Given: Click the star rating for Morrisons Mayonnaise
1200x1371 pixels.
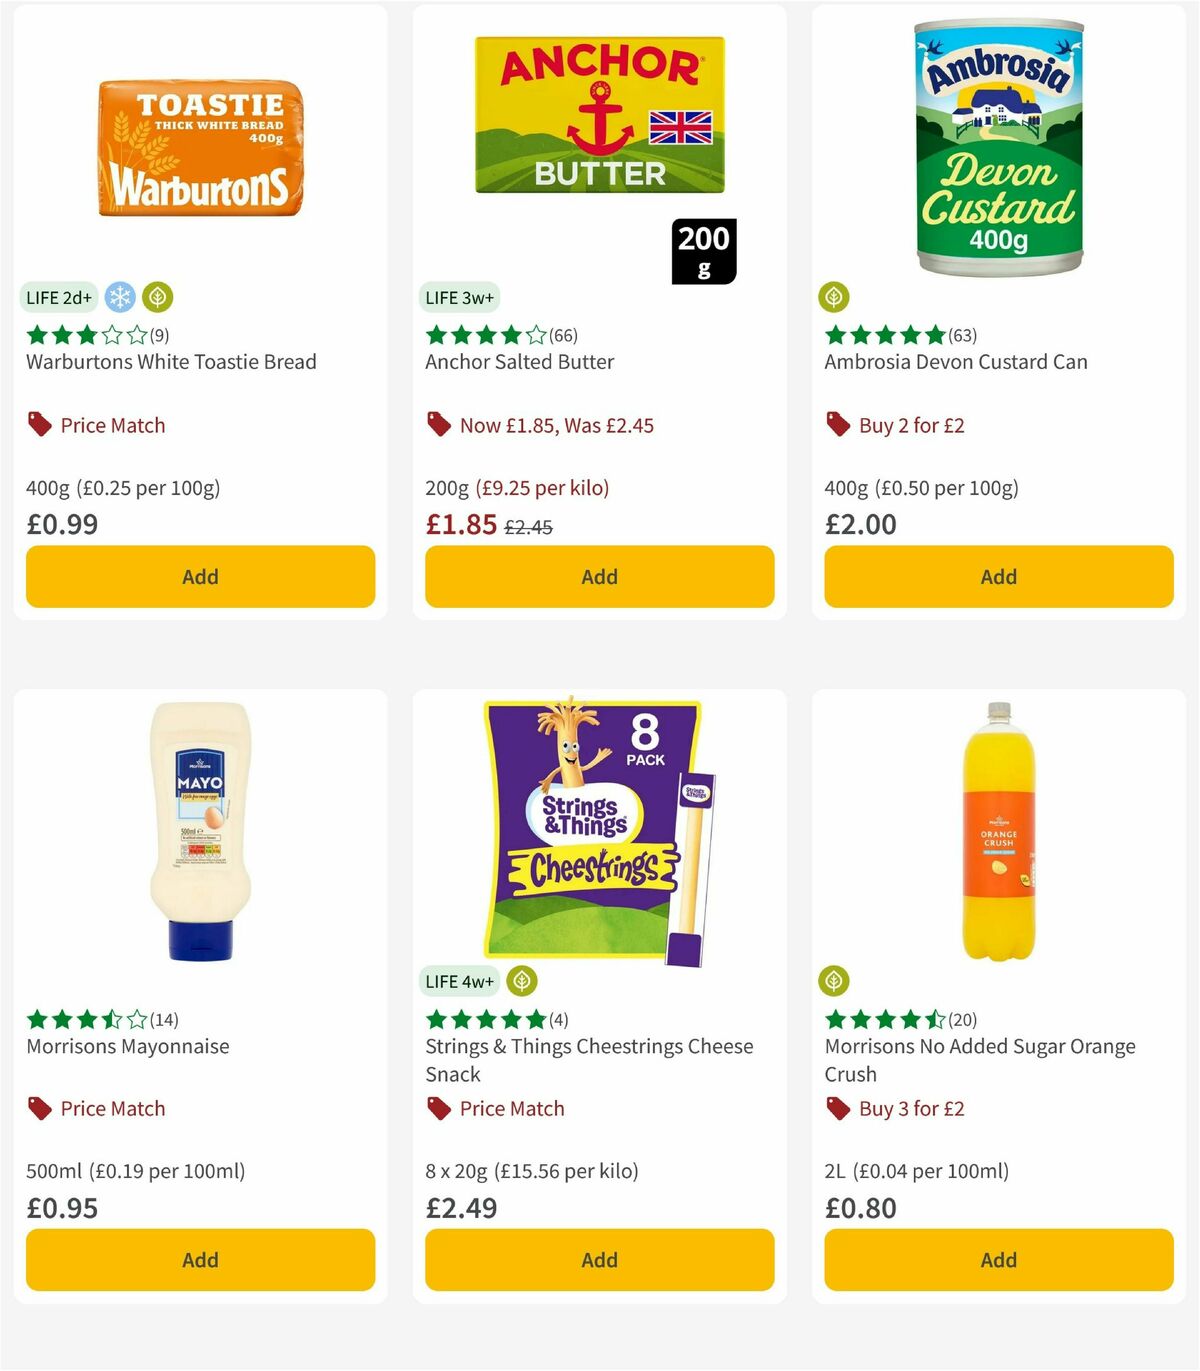Looking at the screenshot, I should [x=83, y=1020].
